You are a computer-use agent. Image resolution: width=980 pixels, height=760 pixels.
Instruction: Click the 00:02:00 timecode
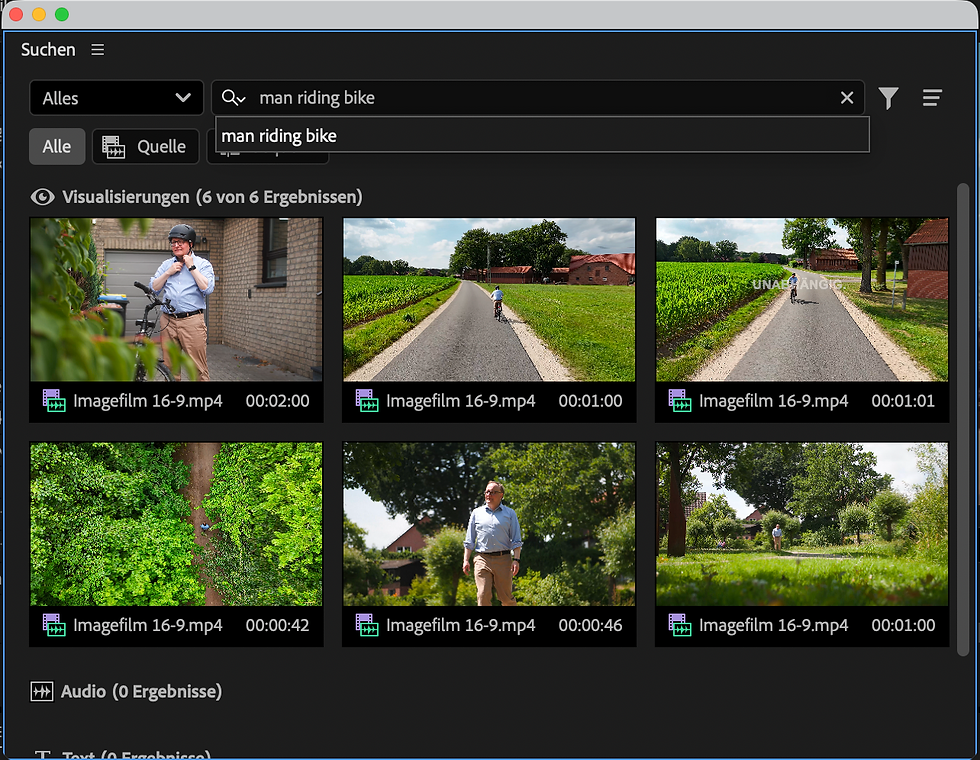pos(278,401)
